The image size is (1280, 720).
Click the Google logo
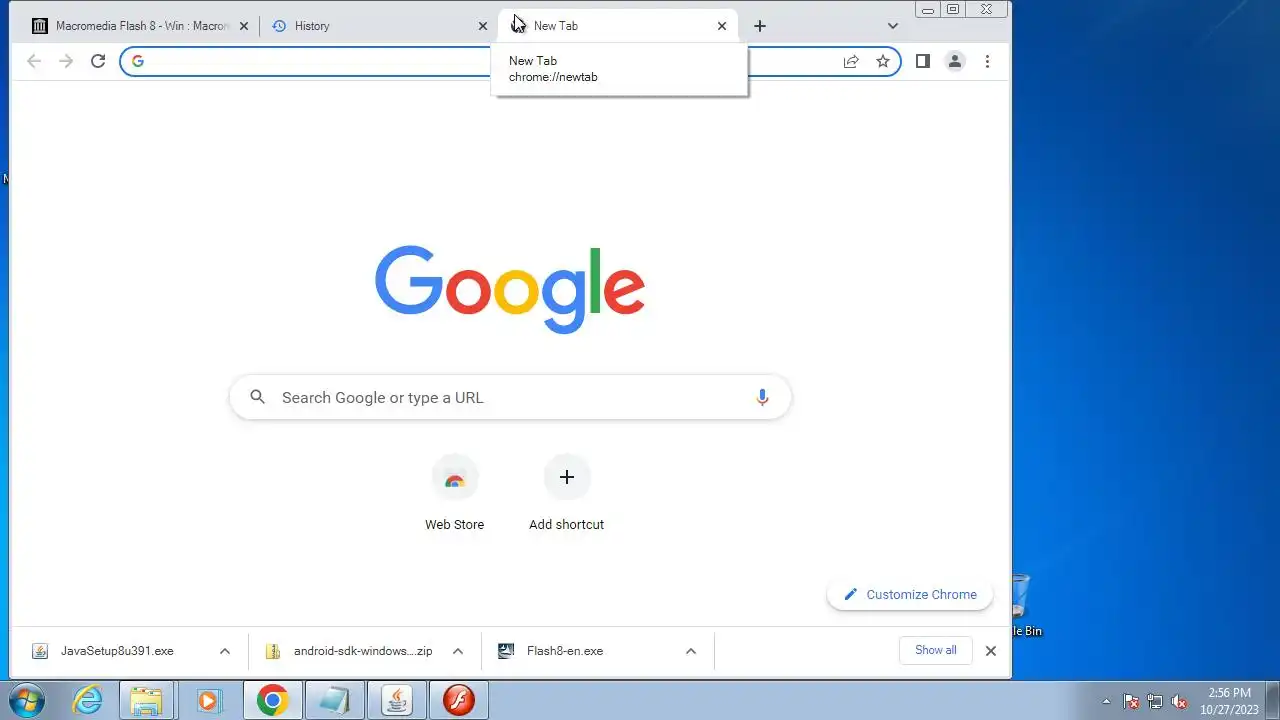(510, 289)
